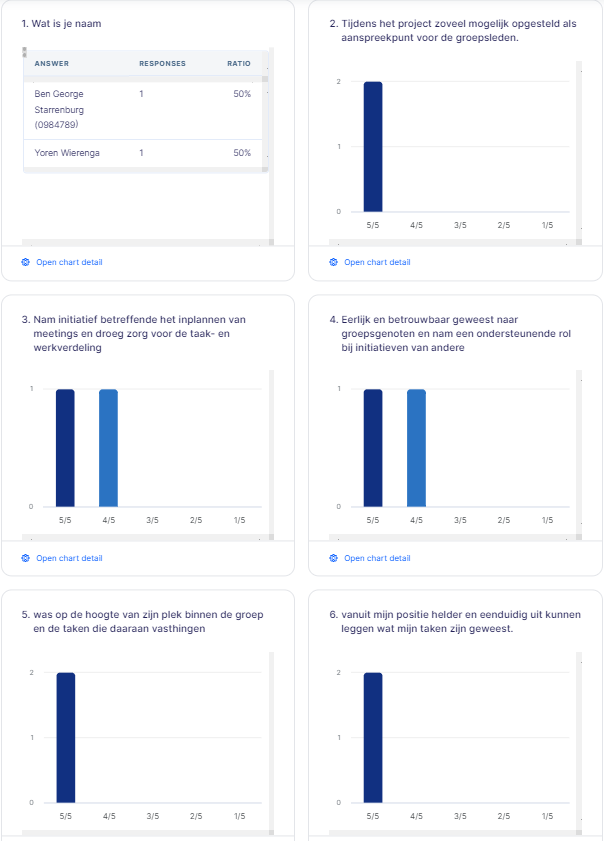Open chart detail link for "Eerlijk en betrouwbaar" question
The image size is (604, 841).
(377, 558)
